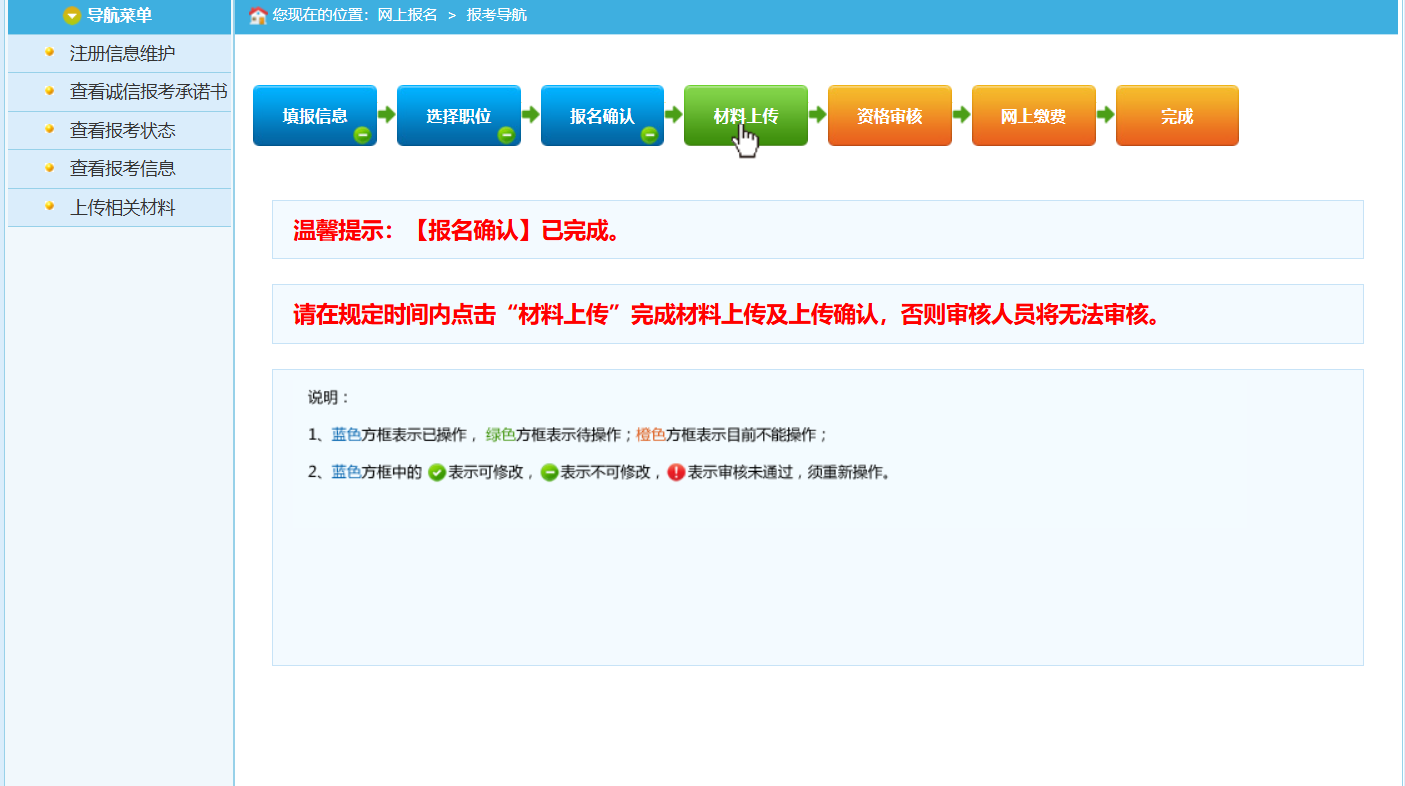Click green minus icon in the legend
The image size is (1405, 786).
[x=549, y=473]
